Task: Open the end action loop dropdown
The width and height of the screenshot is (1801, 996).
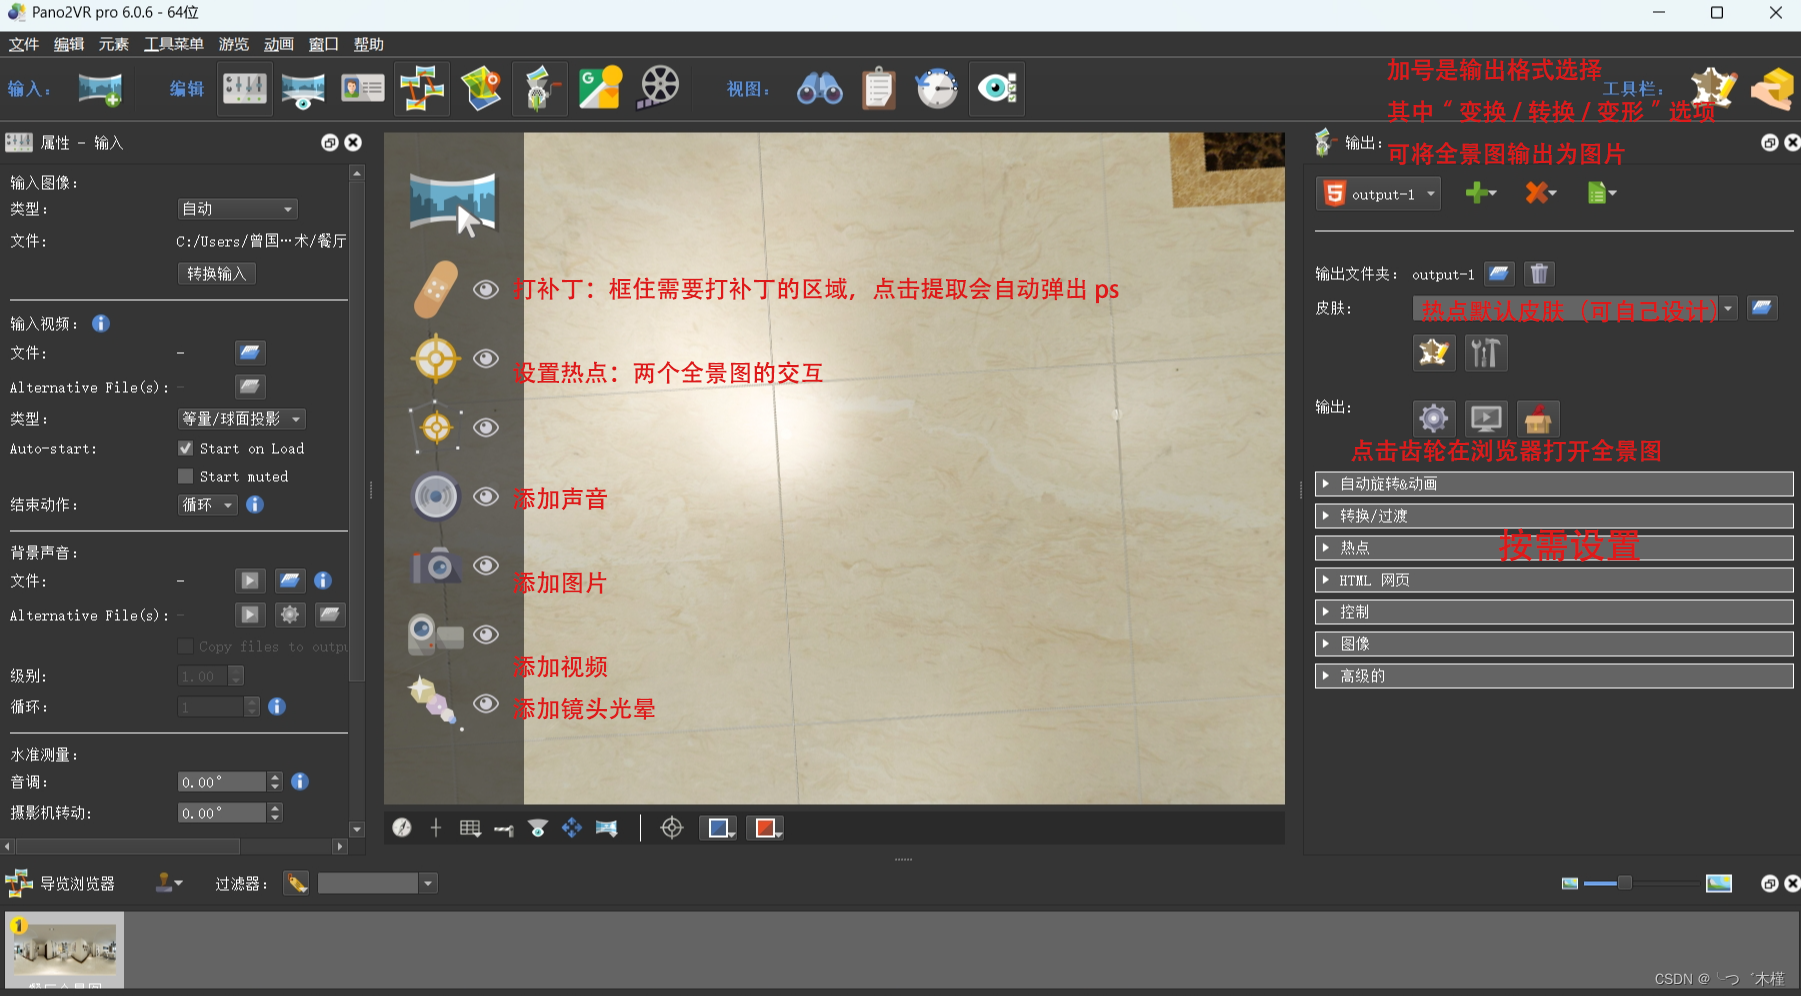Action: [207, 505]
